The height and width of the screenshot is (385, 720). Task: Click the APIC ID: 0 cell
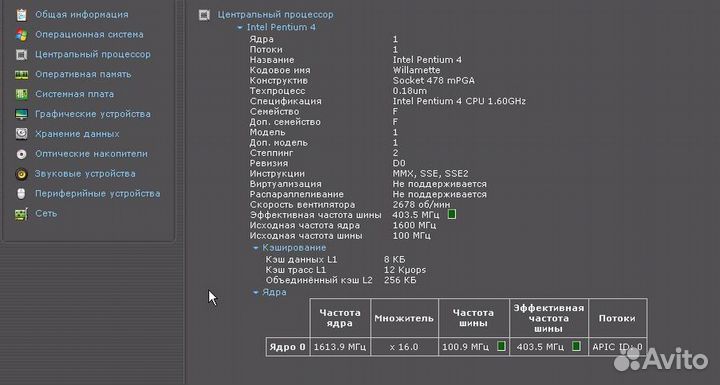[617, 347]
